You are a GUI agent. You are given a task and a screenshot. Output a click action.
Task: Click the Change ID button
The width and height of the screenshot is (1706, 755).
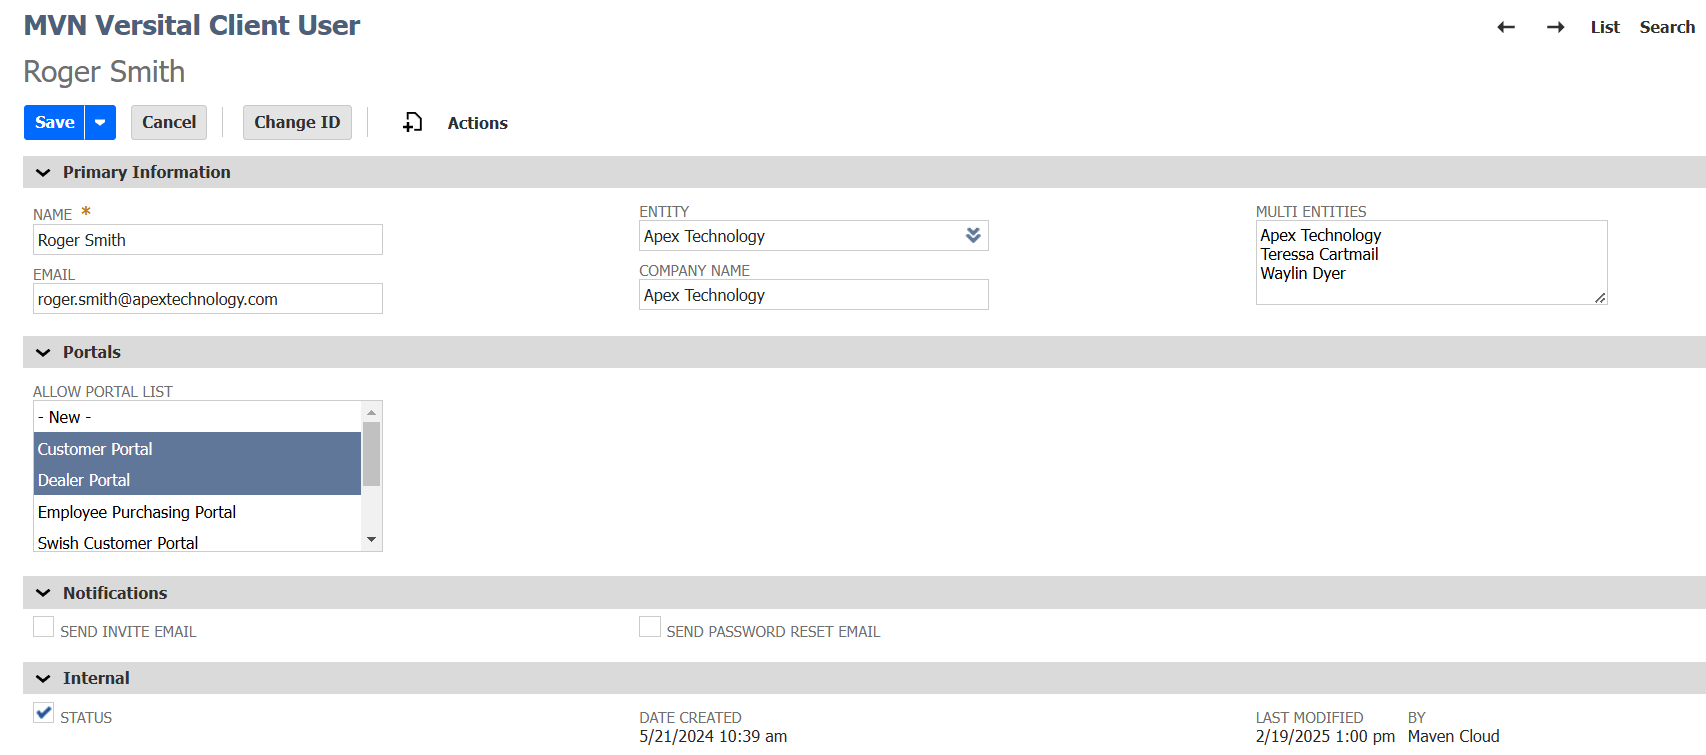click(x=297, y=122)
